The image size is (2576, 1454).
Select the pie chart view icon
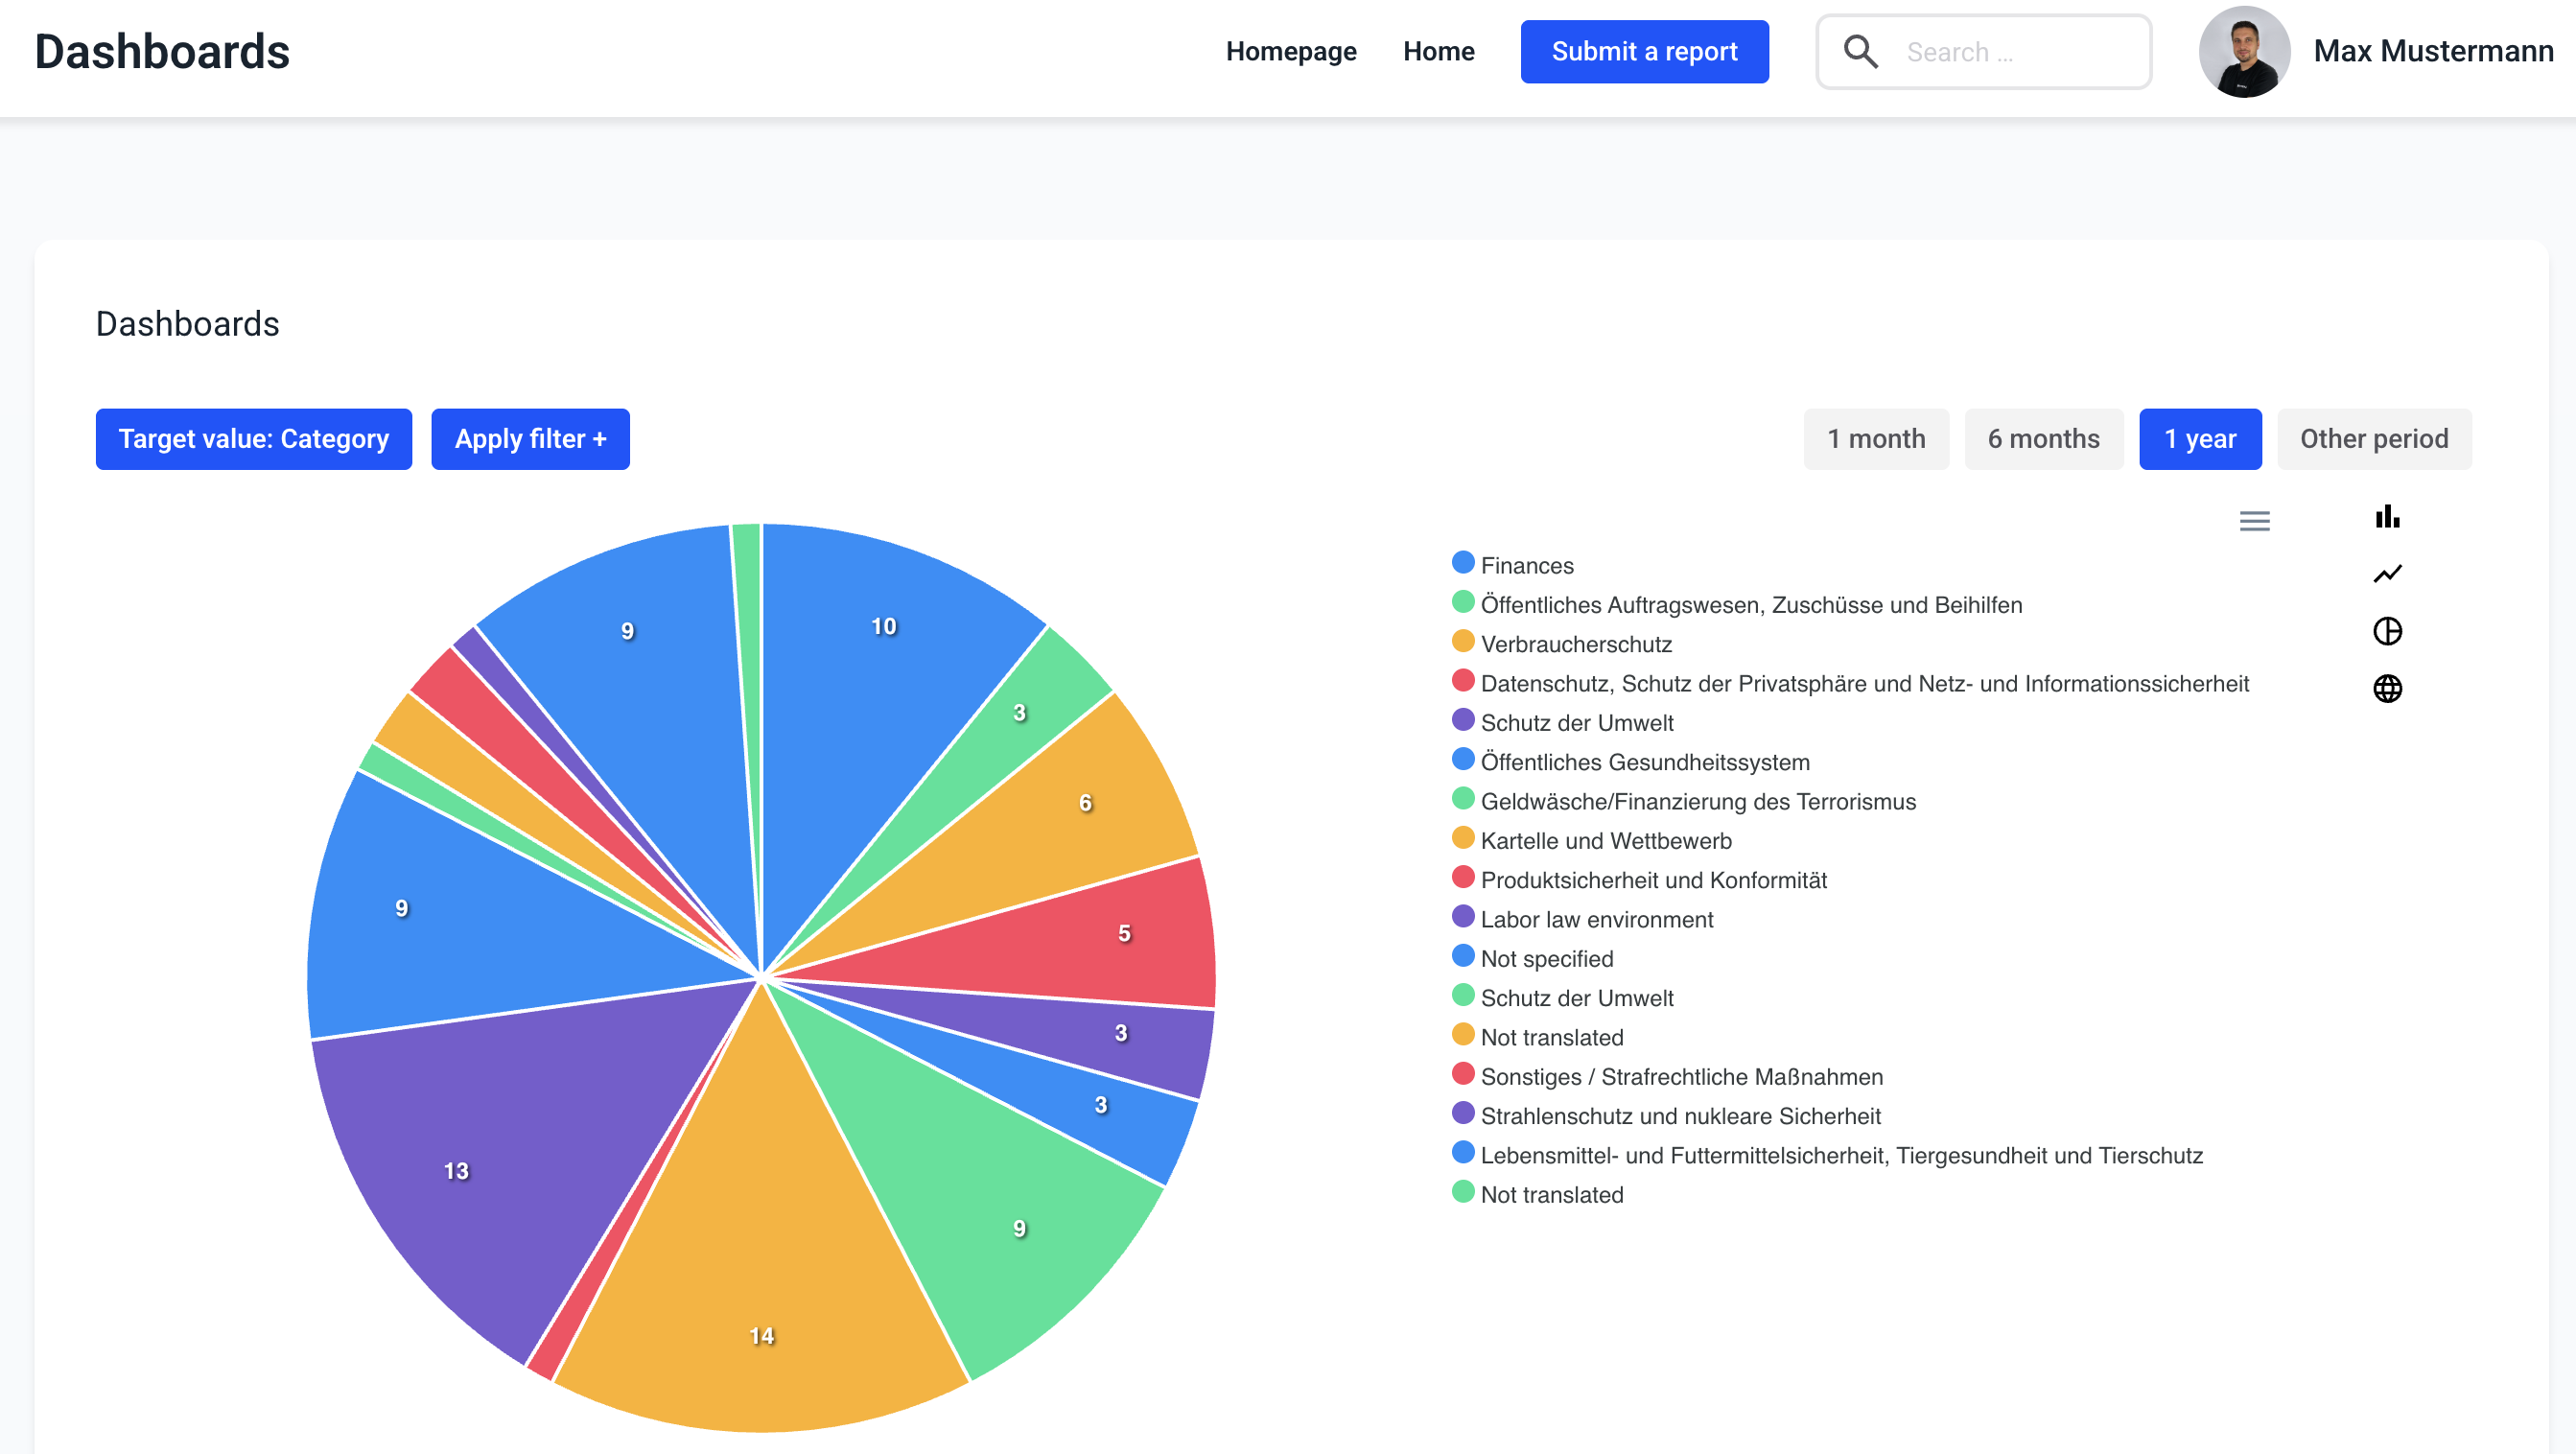click(2387, 631)
